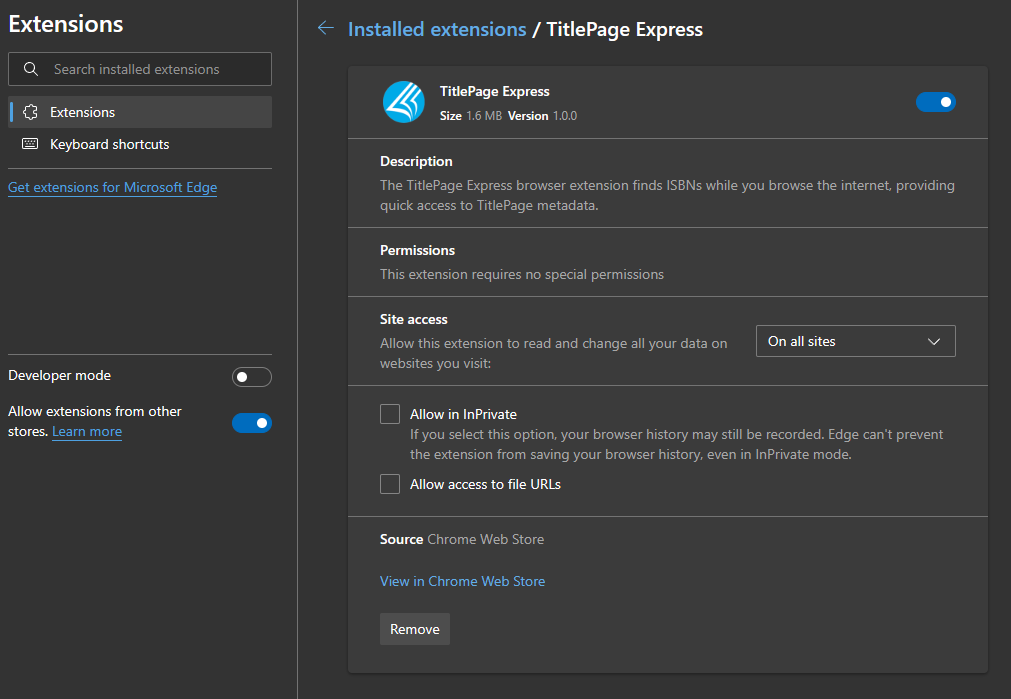Open the On all sites dropdown
Image resolution: width=1011 pixels, height=699 pixels.
tap(855, 340)
